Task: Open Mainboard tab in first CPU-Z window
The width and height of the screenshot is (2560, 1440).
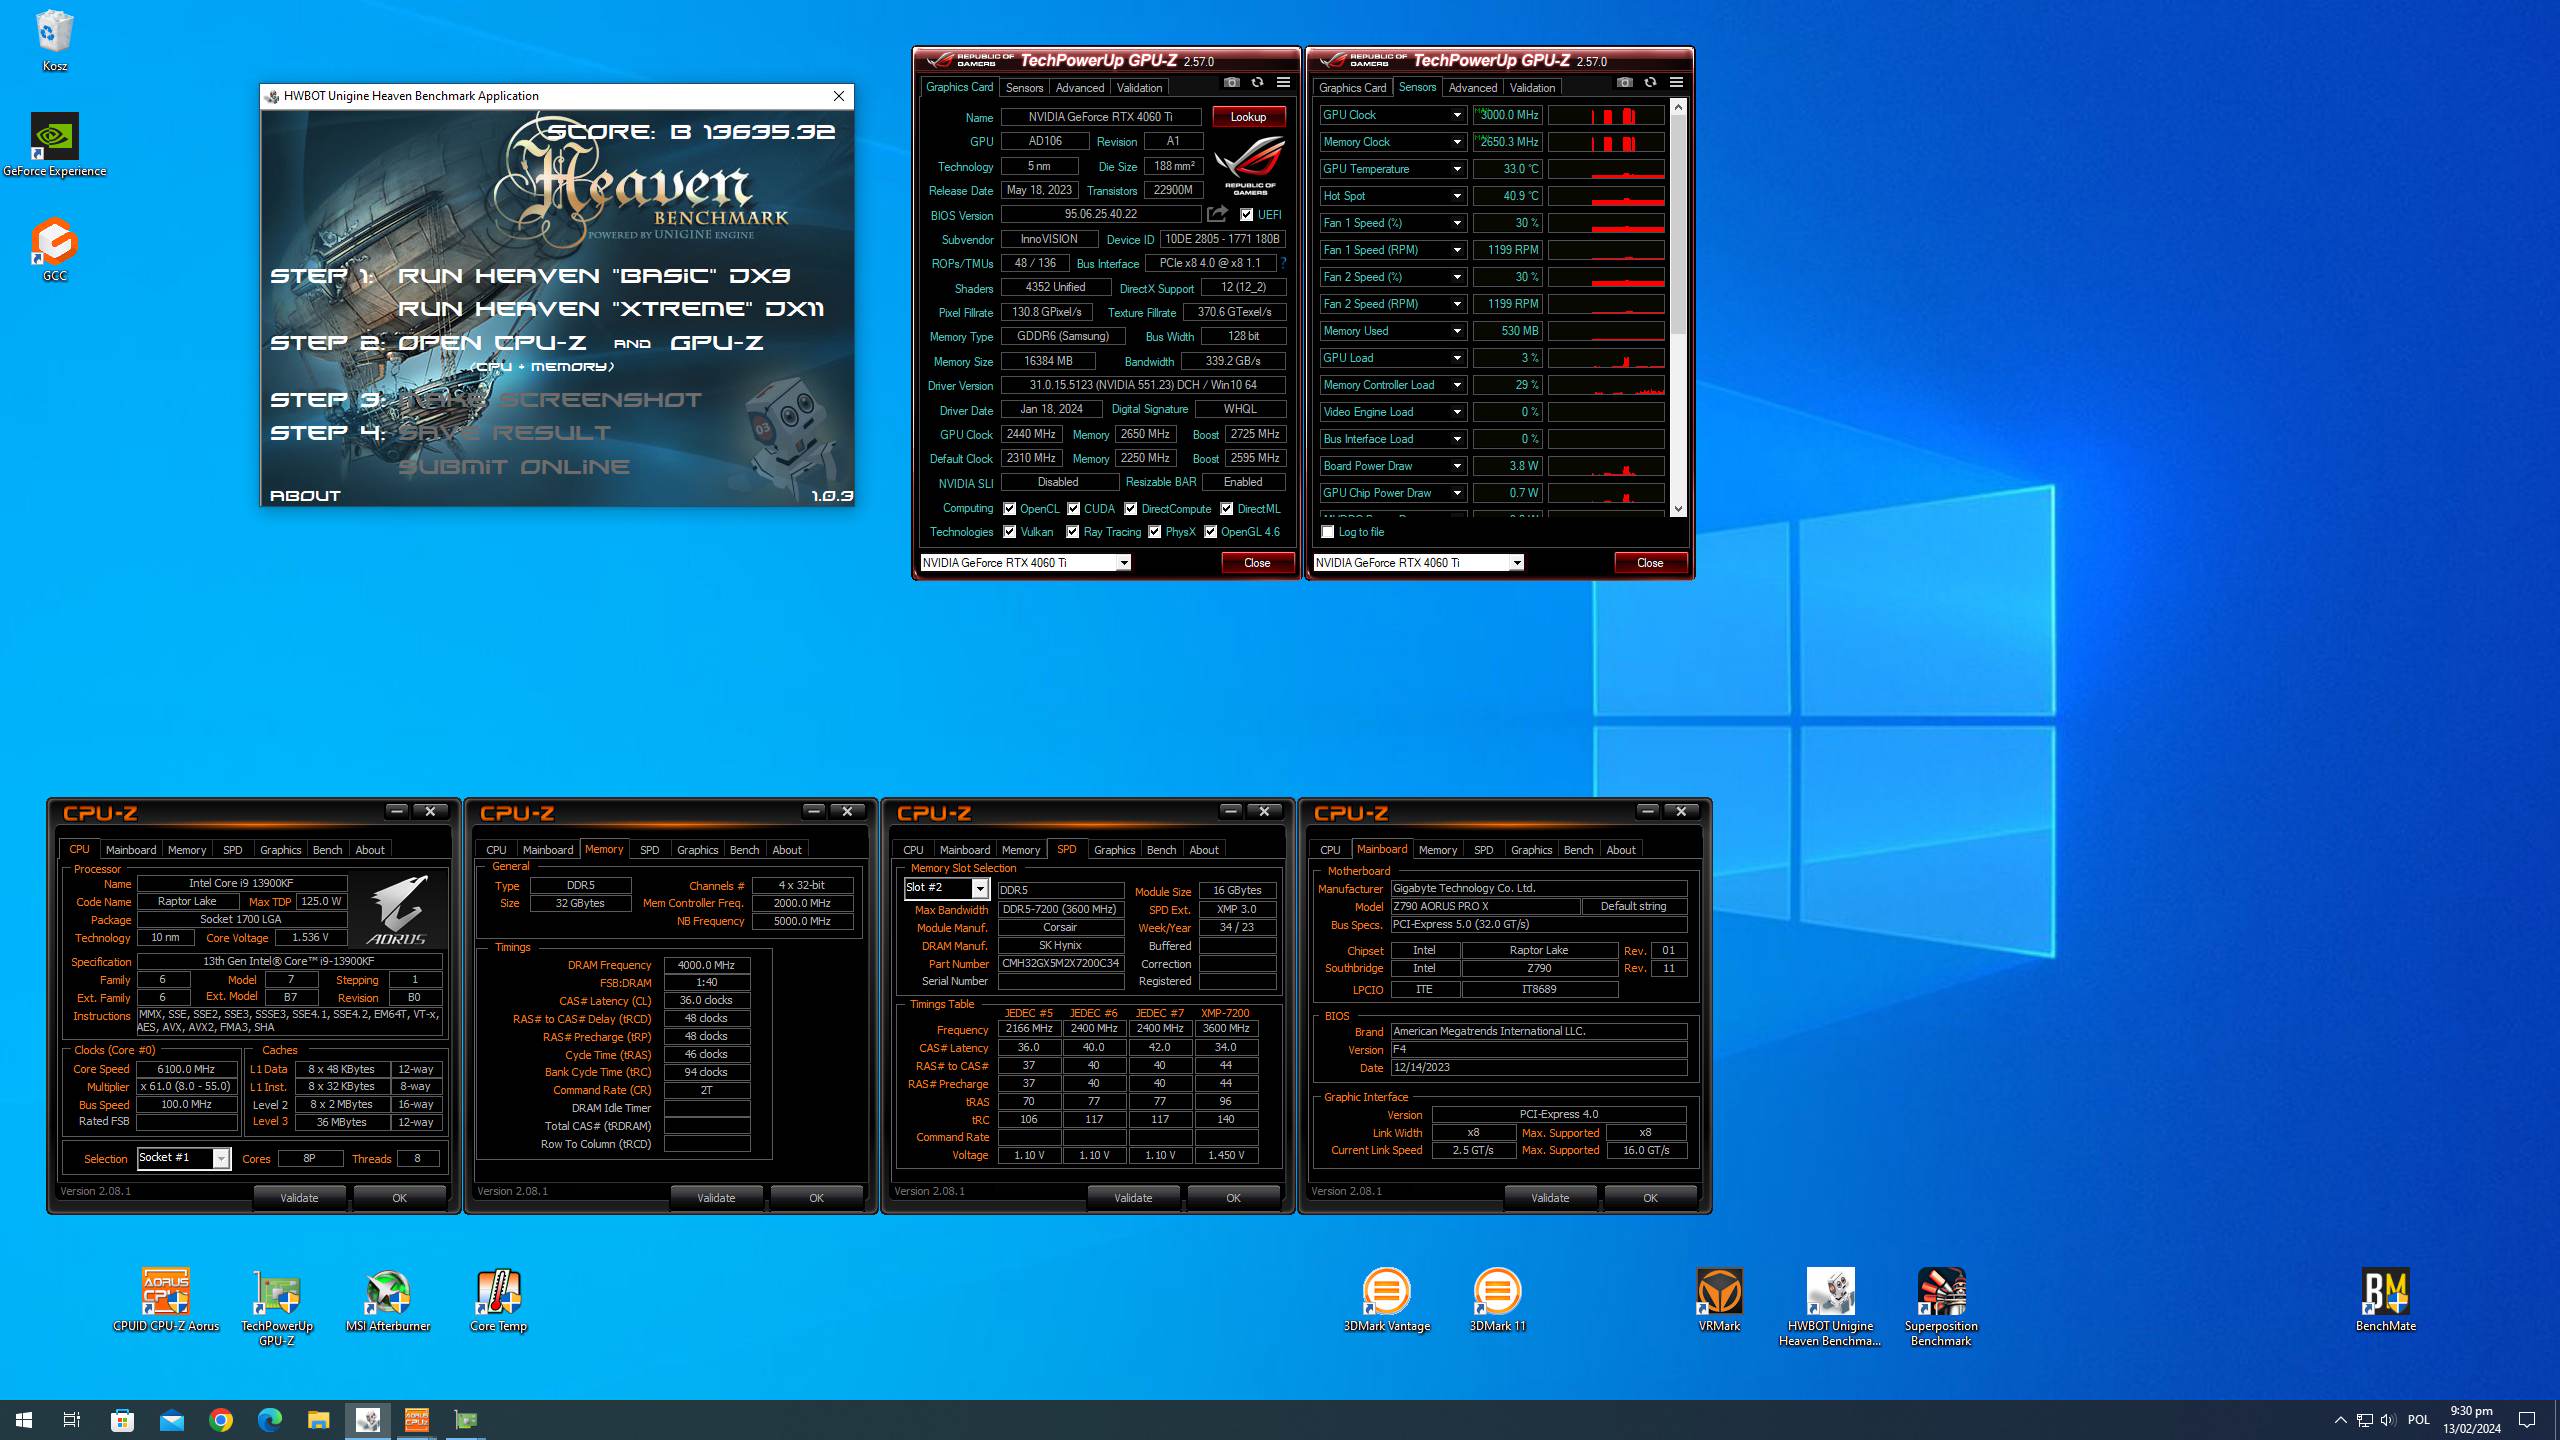Action: point(131,850)
